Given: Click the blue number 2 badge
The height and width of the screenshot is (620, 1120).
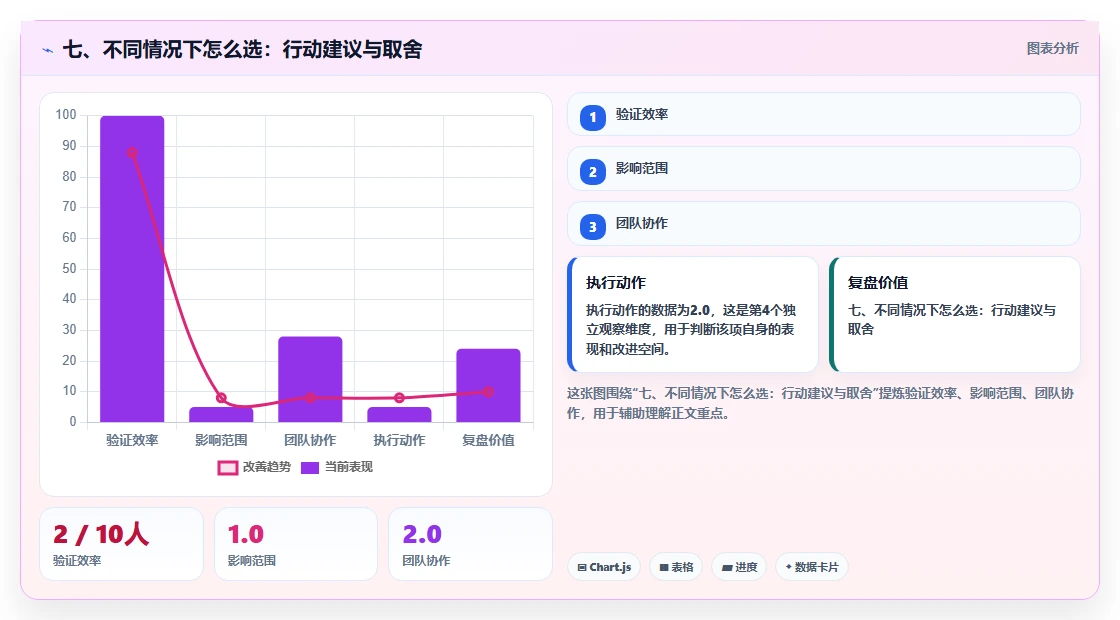Looking at the screenshot, I should tap(593, 172).
